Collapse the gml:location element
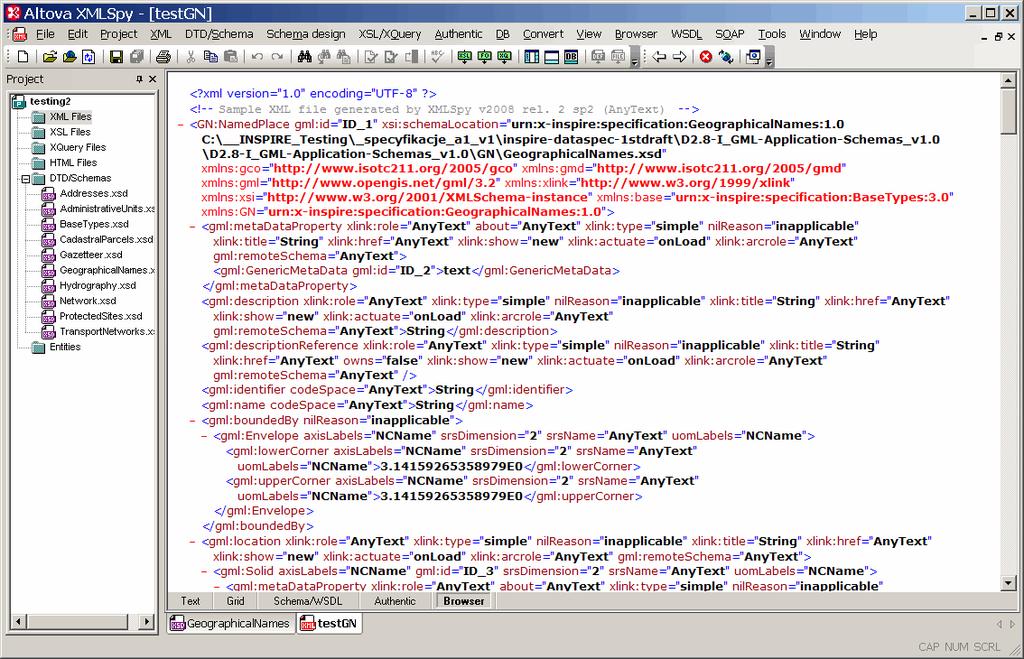This screenshot has width=1024, height=659. click(193, 542)
